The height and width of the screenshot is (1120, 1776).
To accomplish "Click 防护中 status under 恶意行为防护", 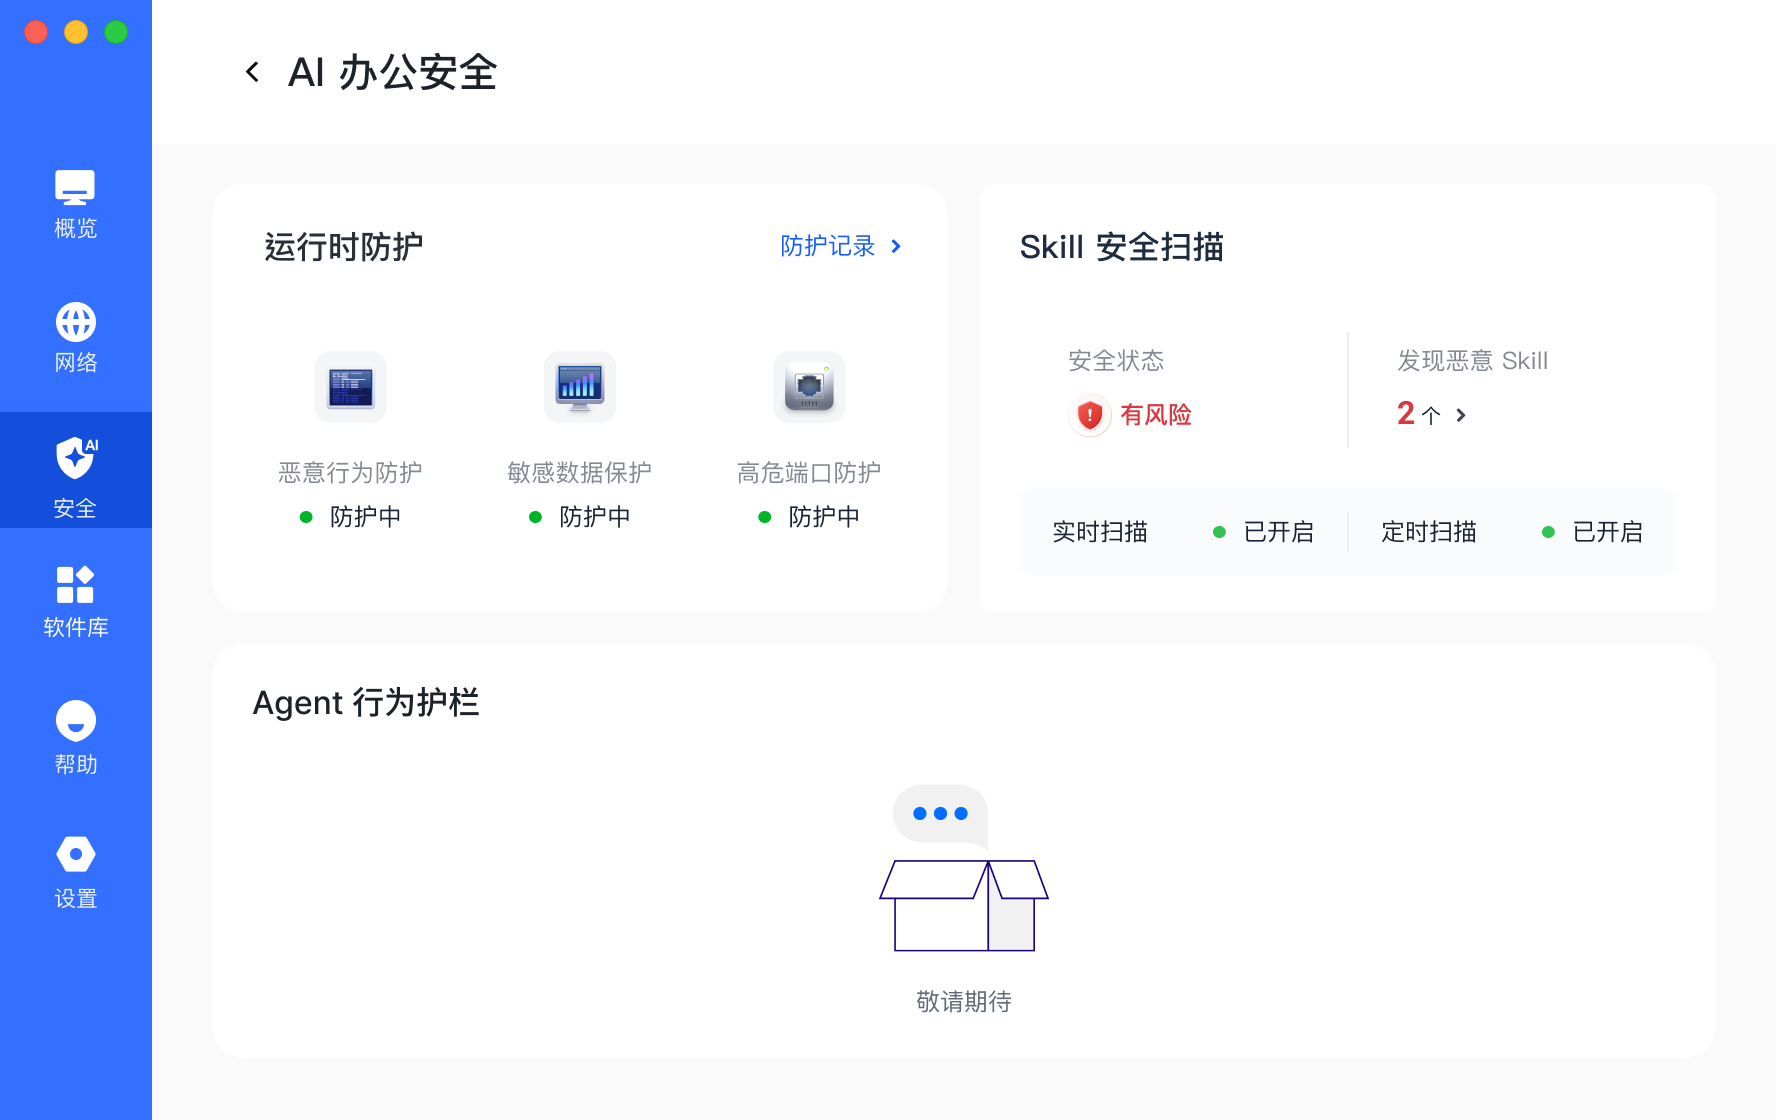I will tap(350, 516).
